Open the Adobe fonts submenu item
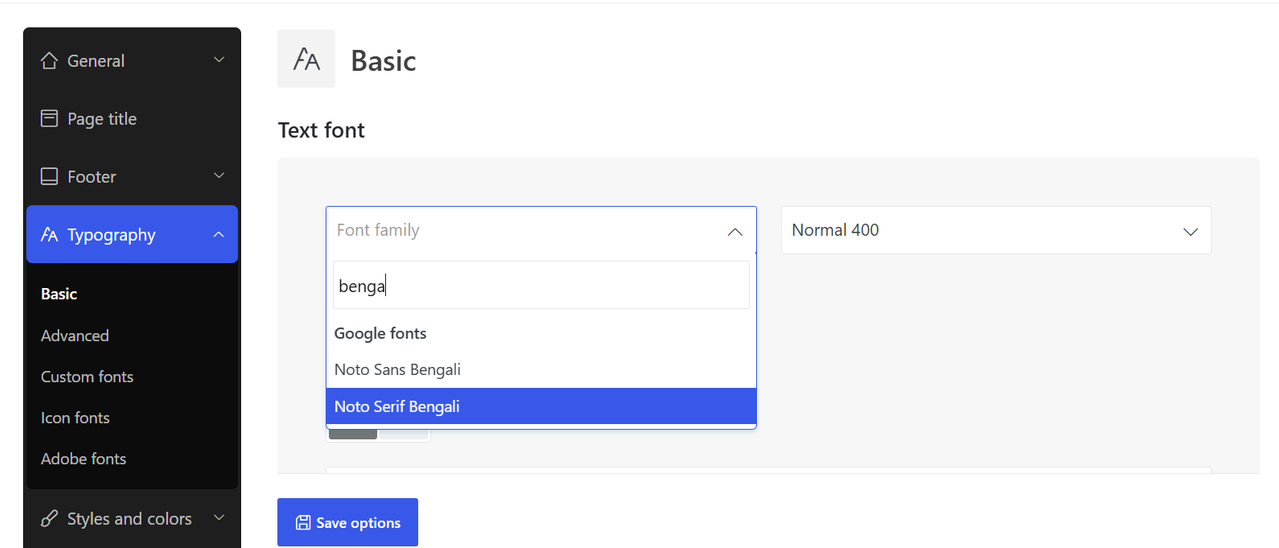The height and width of the screenshot is (548, 1279). (x=84, y=459)
